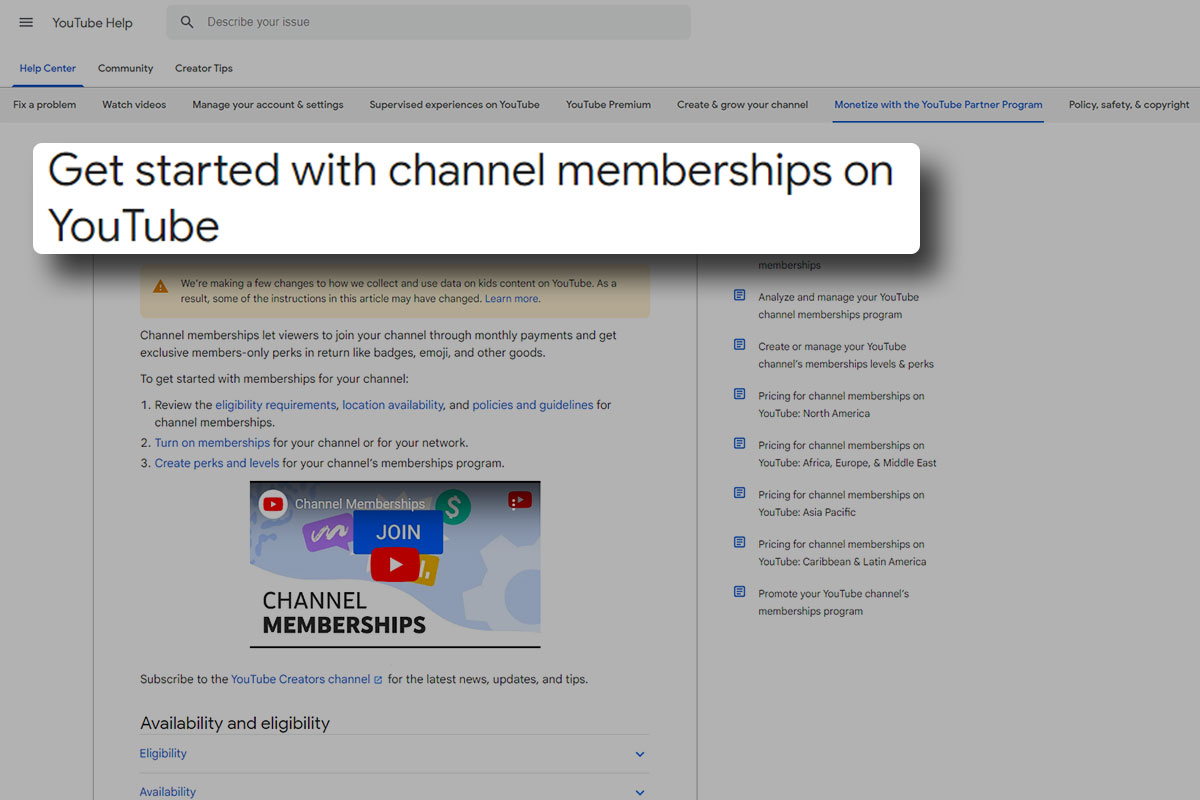
Task: Click the article icon beside "Promote your YouTube channel's memberships program"
Action: [738, 592]
